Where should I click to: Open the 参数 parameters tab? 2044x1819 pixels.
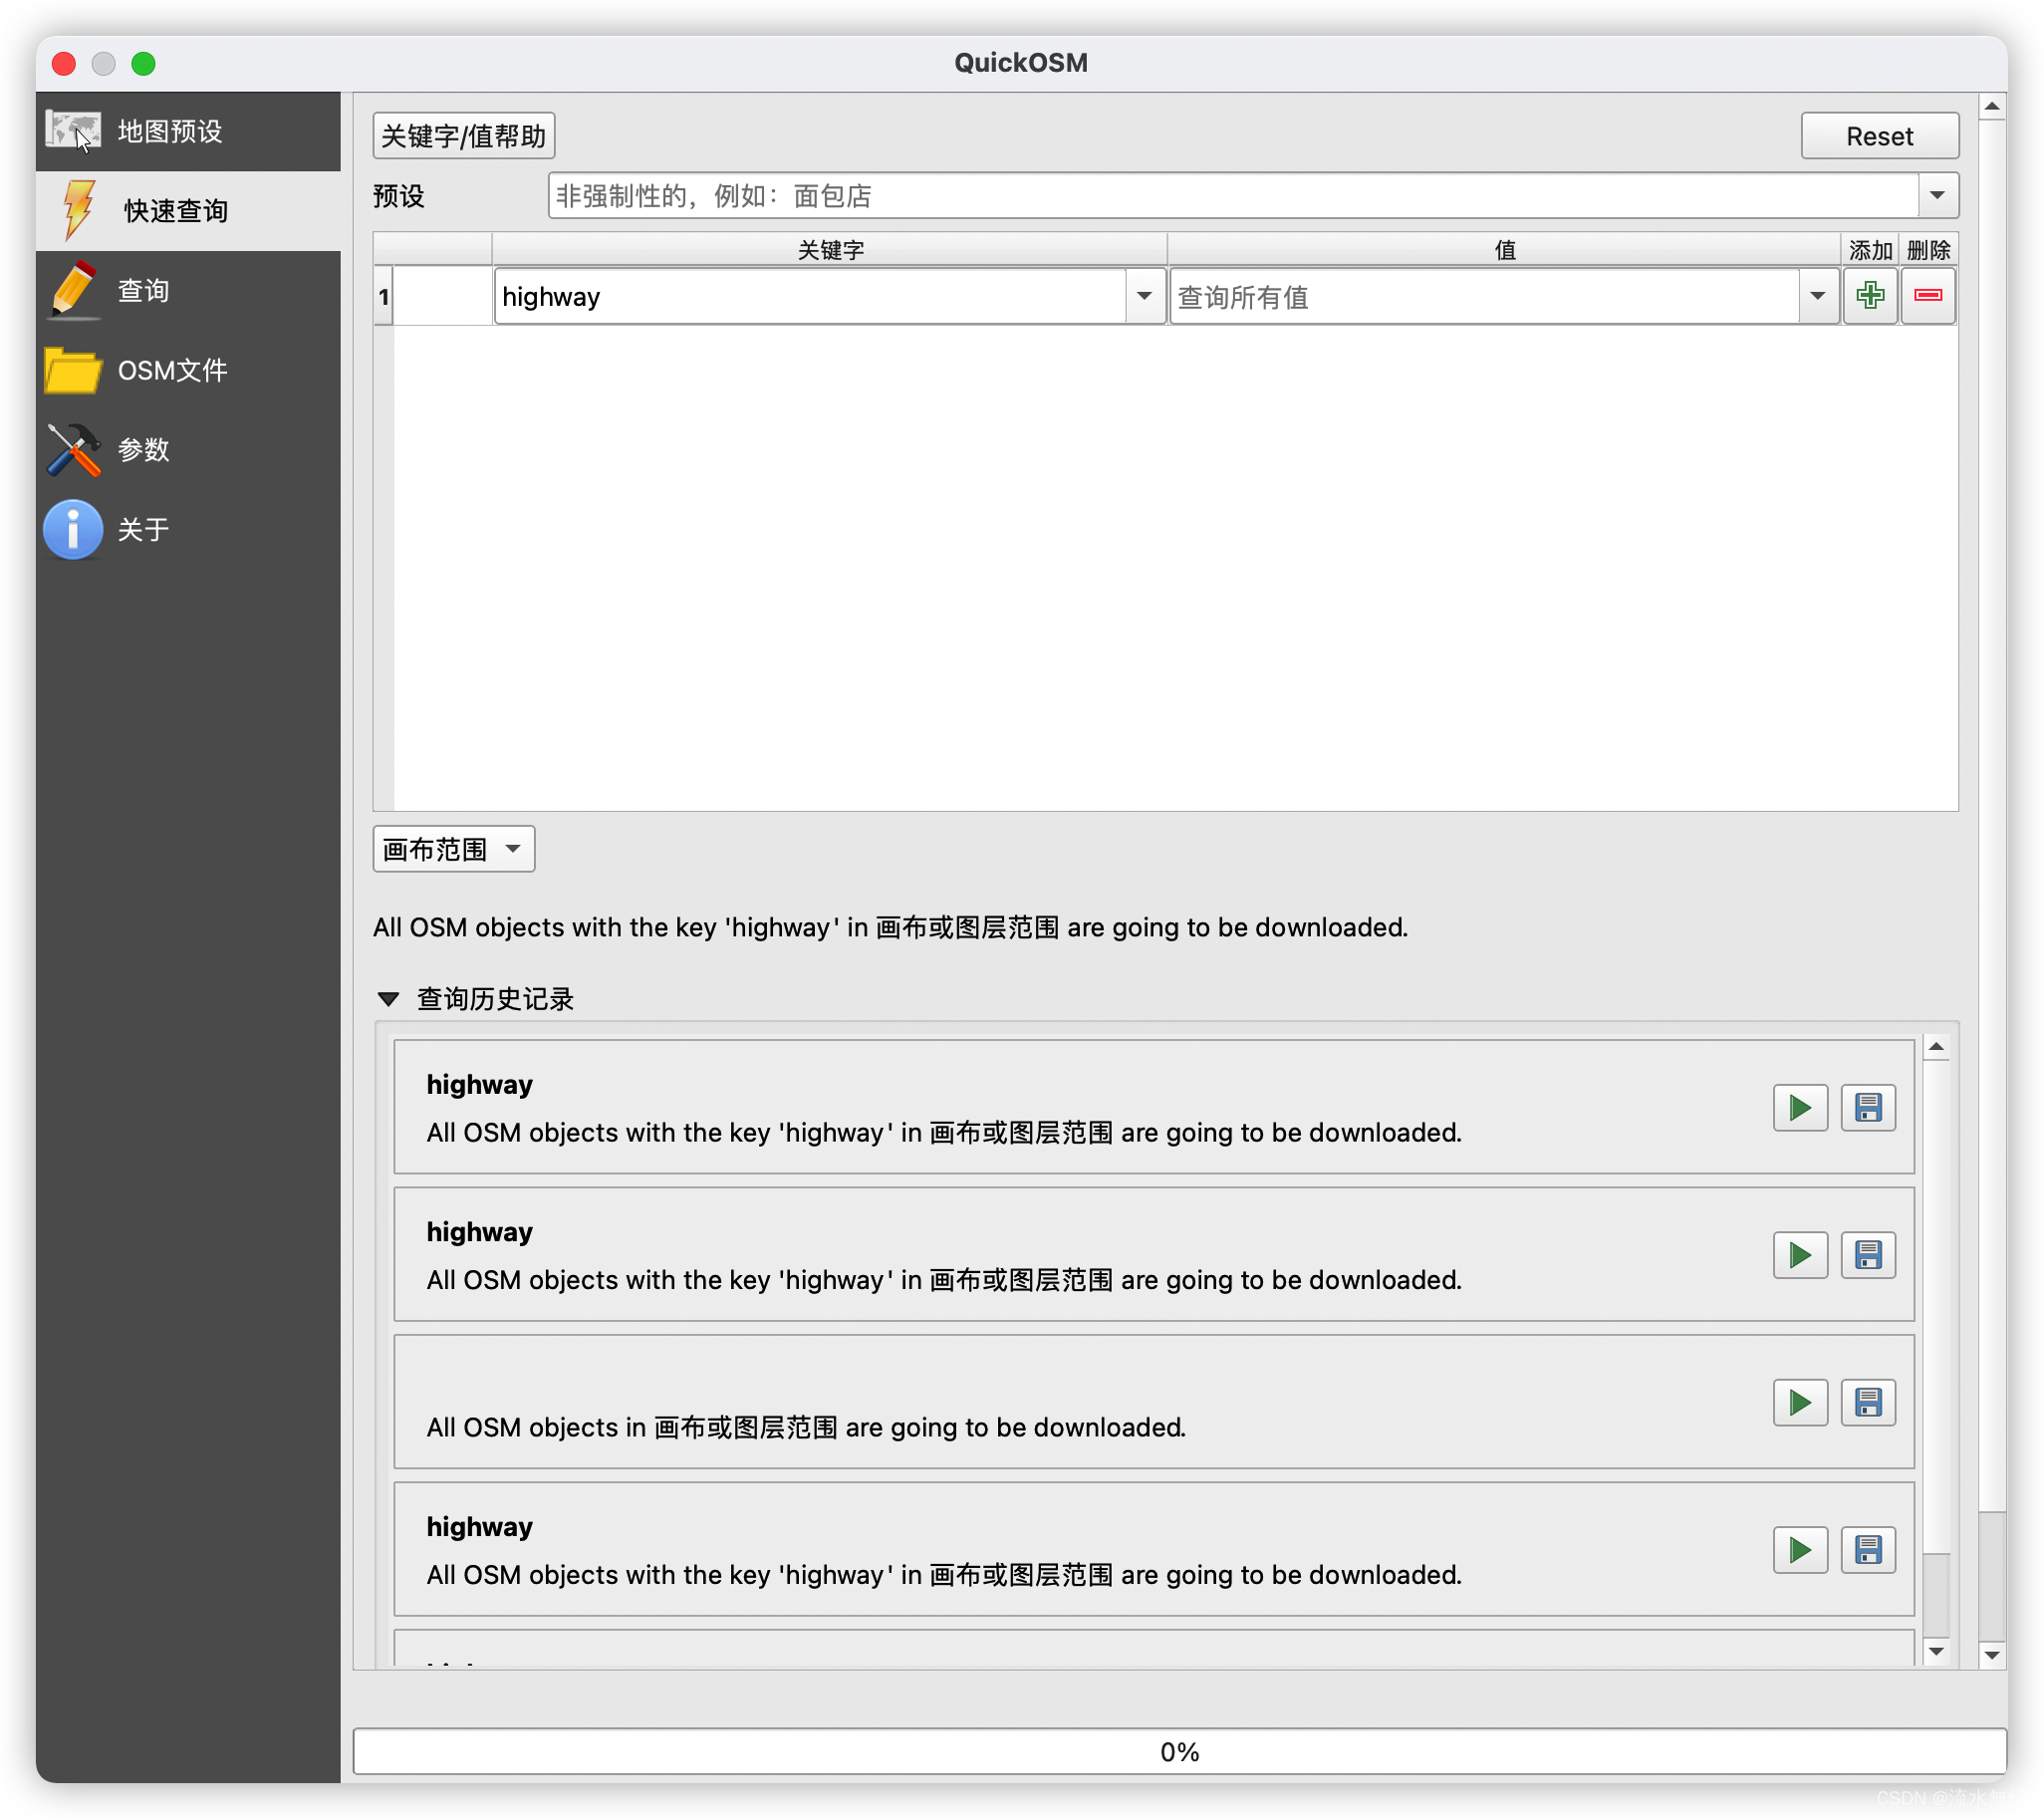(143, 450)
